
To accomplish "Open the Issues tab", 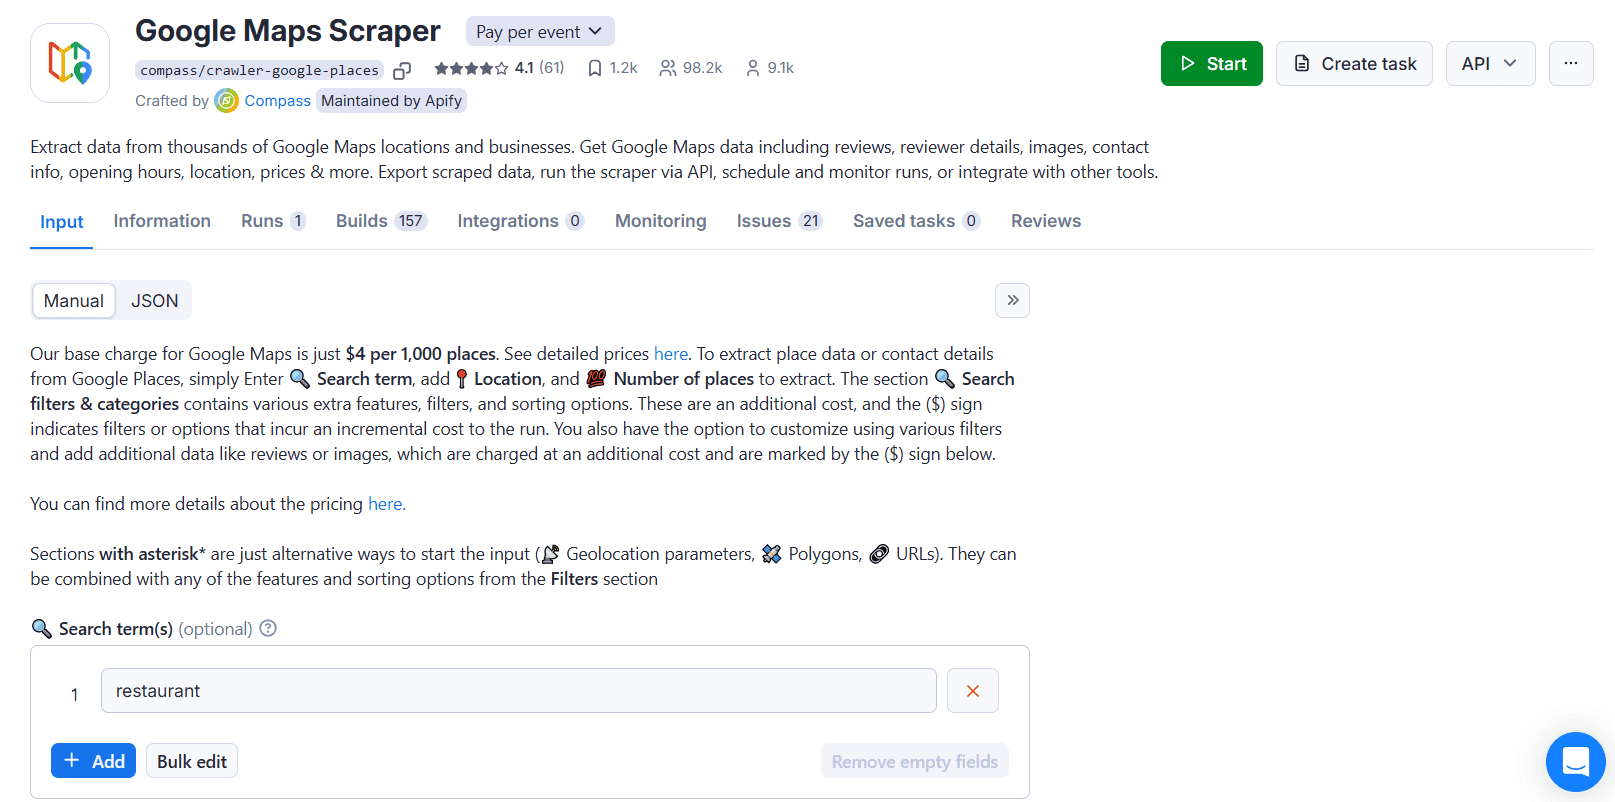I will click(x=779, y=221).
